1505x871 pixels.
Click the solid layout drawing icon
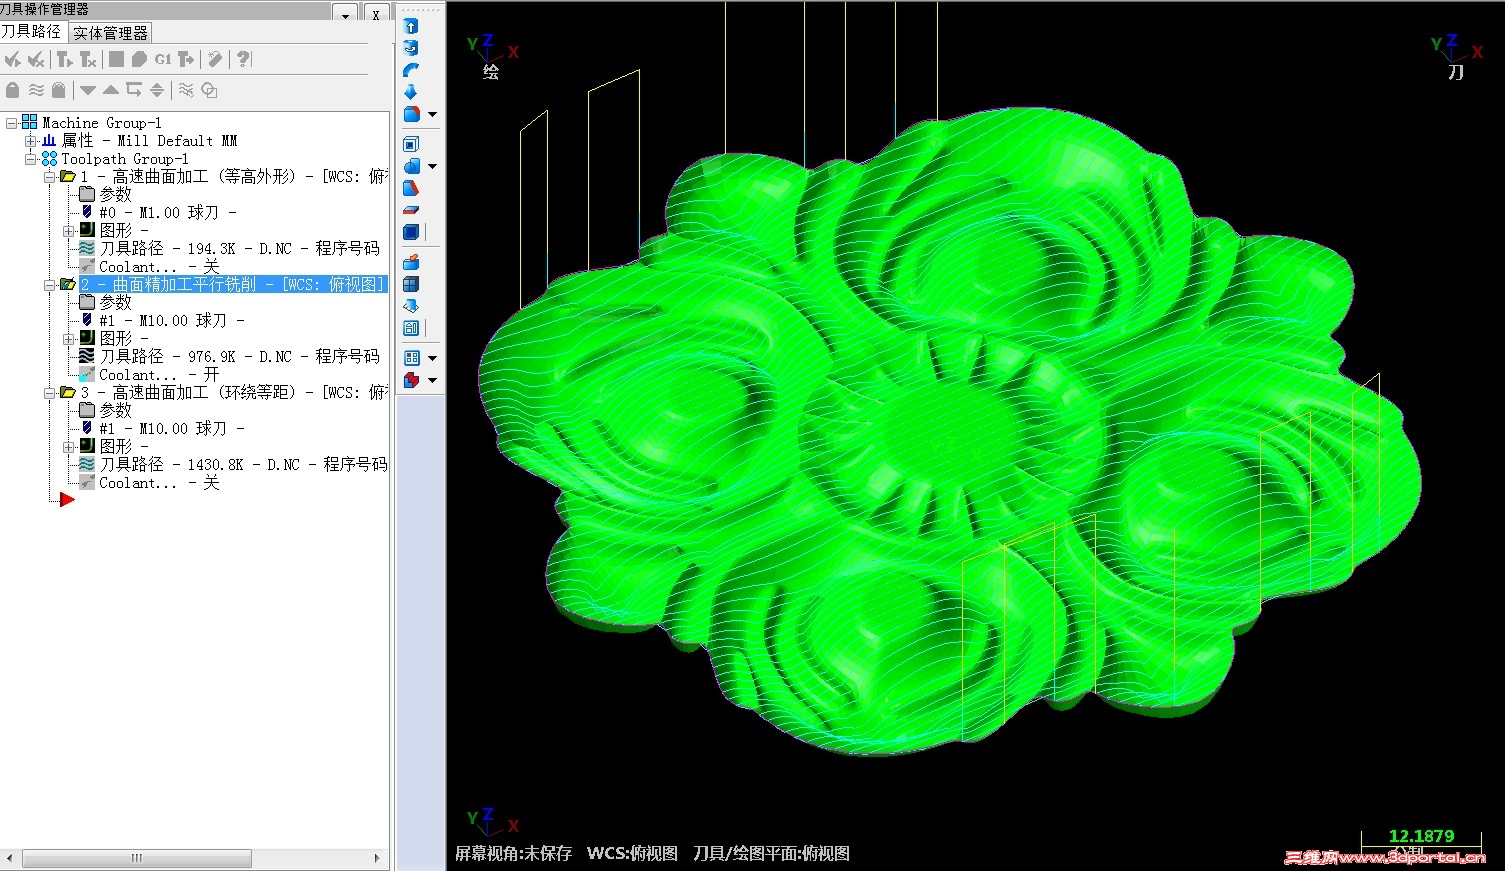coord(411,328)
